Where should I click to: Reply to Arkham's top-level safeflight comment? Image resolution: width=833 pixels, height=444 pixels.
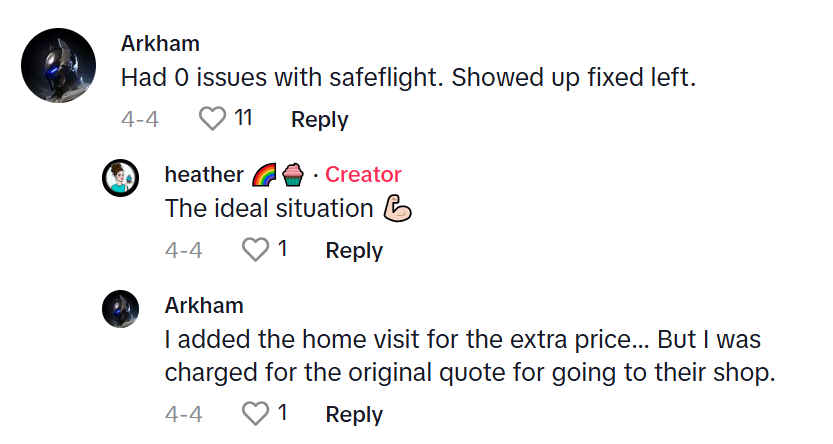point(319,120)
